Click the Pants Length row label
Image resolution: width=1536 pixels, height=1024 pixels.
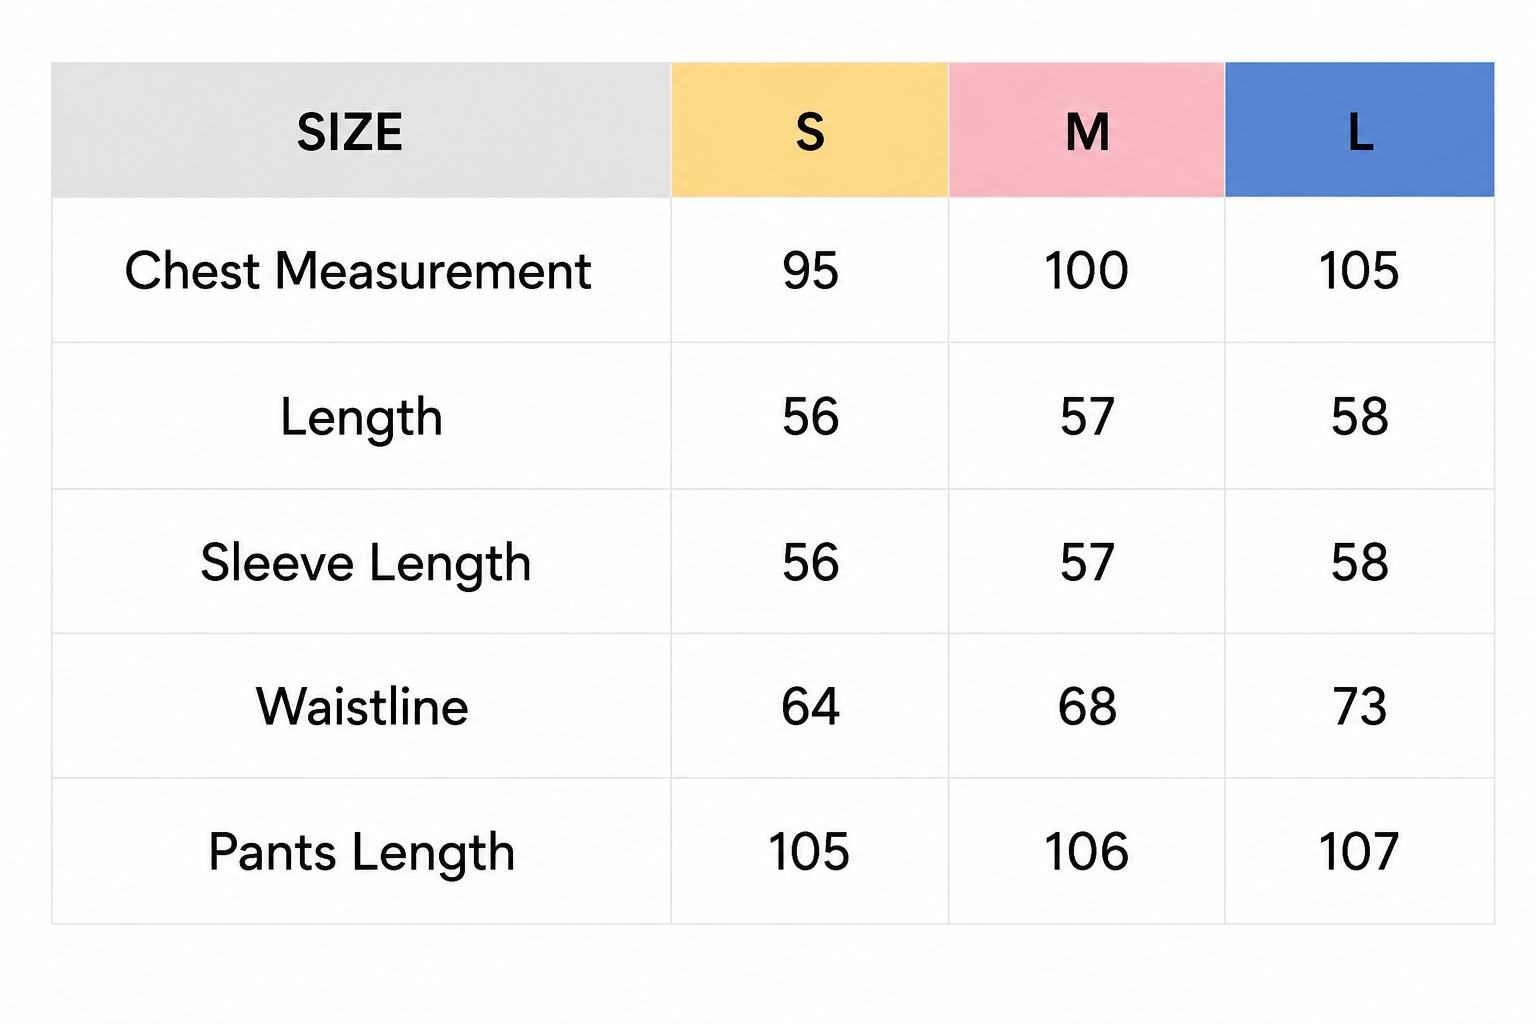pos(361,853)
